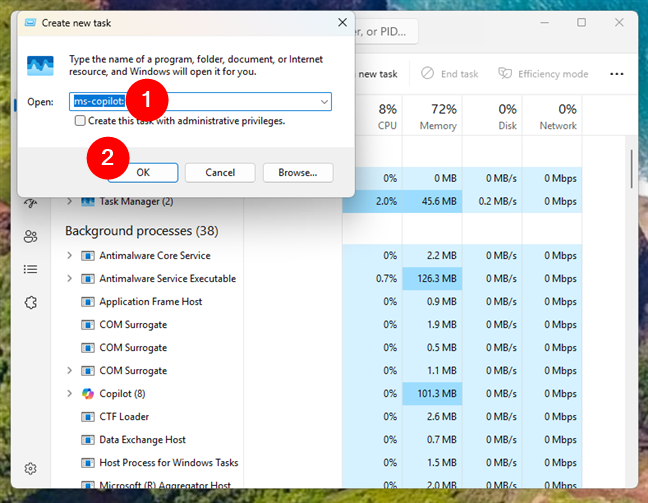The image size is (648, 503).
Task: Click the 126.3 MB memory cell
Action: click(x=432, y=279)
